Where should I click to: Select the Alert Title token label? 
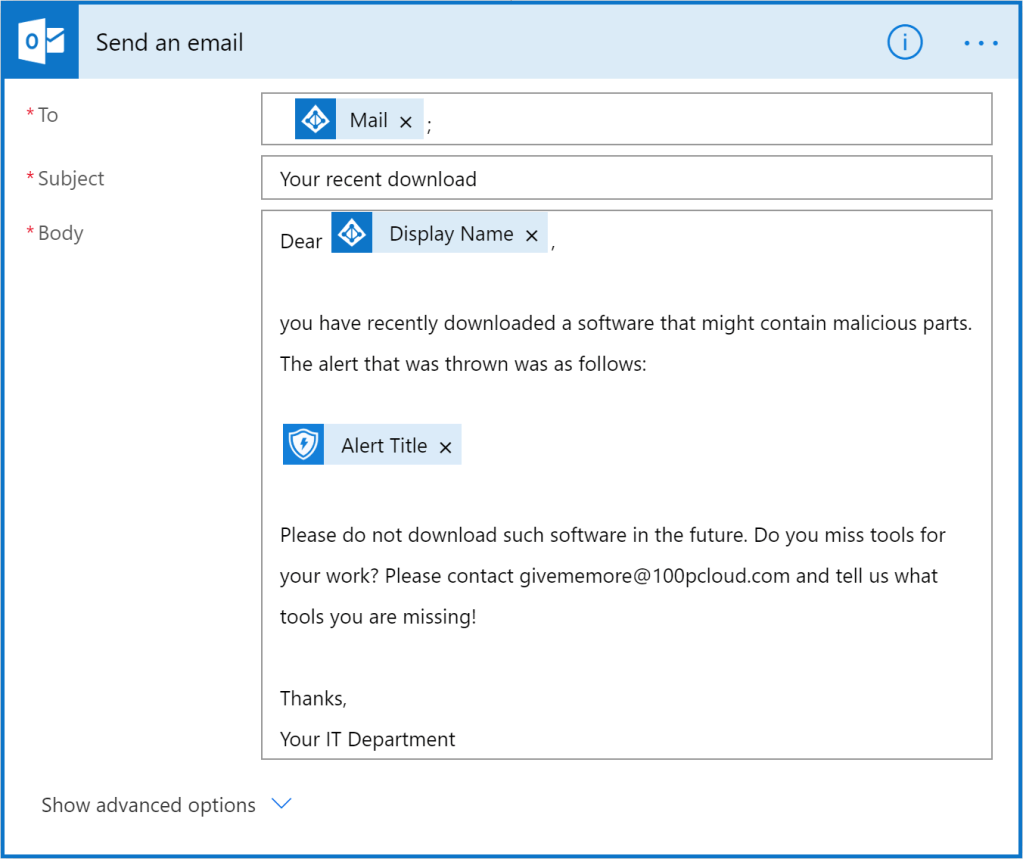(384, 446)
